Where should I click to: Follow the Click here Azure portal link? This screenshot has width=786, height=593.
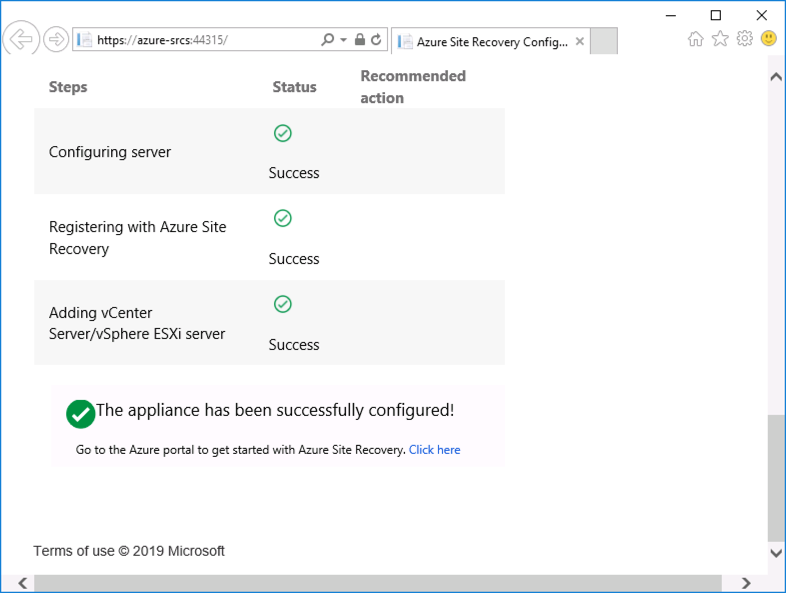tap(435, 450)
